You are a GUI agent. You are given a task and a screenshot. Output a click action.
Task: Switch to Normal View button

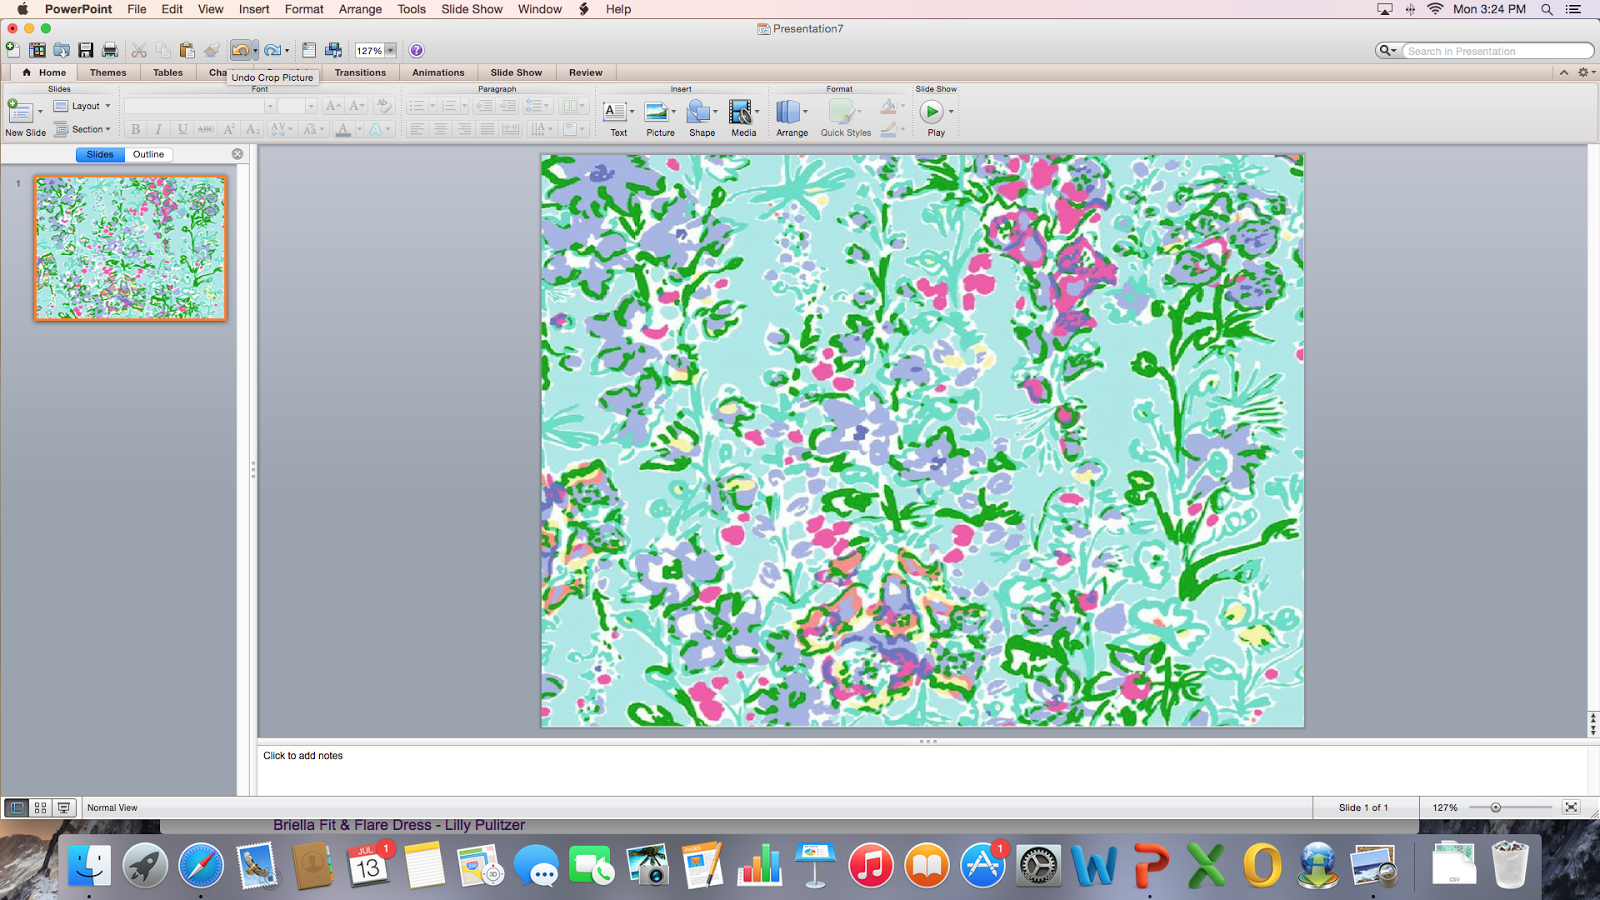pyautogui.click(x=17, y=807)
